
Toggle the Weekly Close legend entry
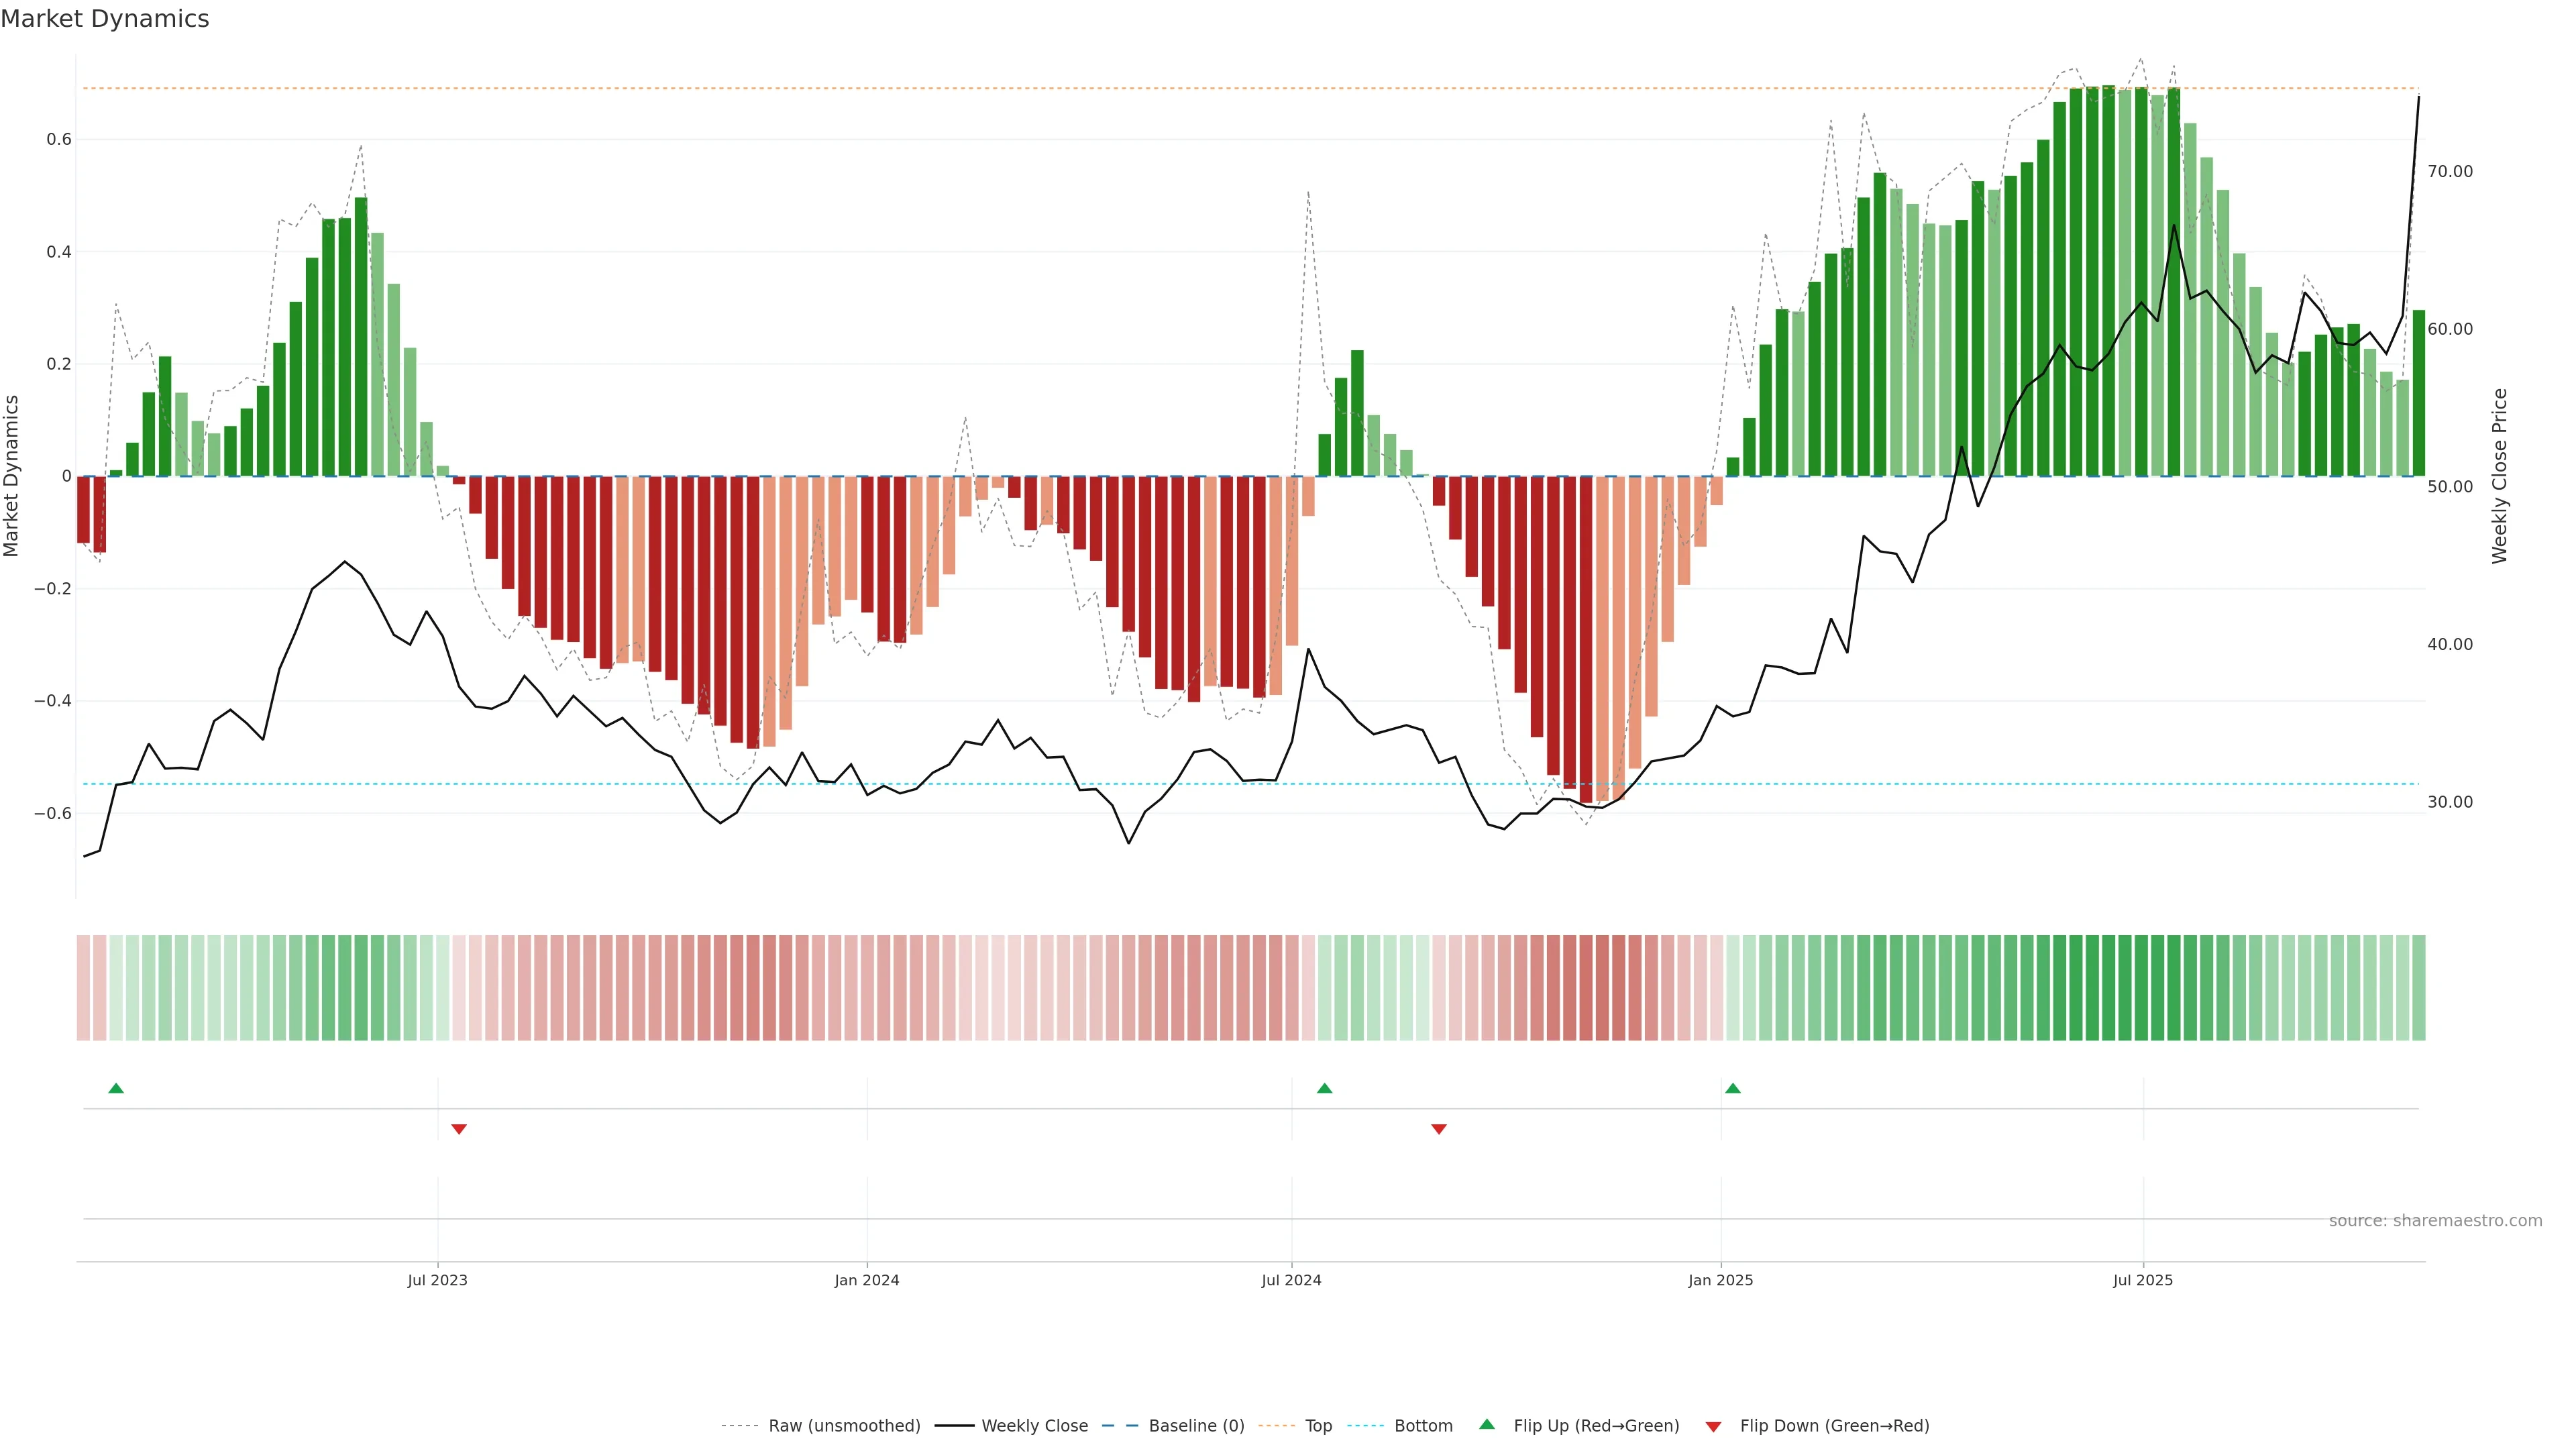[1034, 1426]
